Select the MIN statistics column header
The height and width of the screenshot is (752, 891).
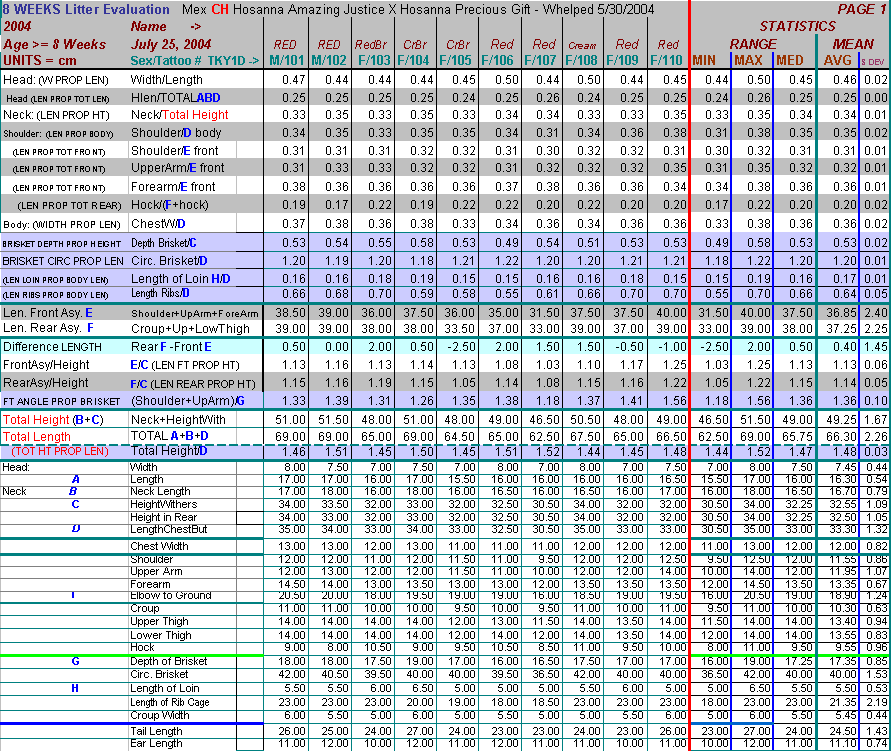coord(704,60)
